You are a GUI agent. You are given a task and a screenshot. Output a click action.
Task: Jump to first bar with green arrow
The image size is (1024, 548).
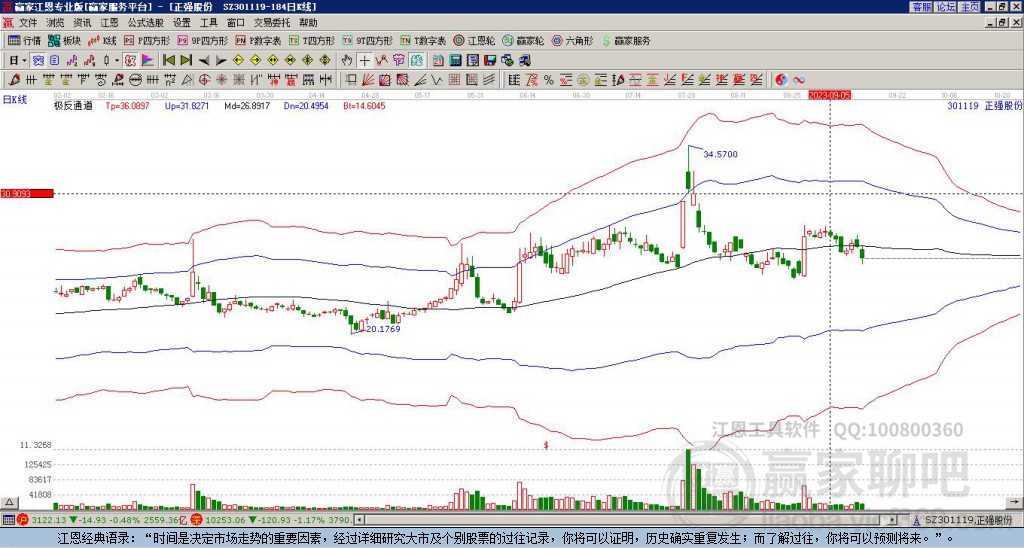point(168,61)
